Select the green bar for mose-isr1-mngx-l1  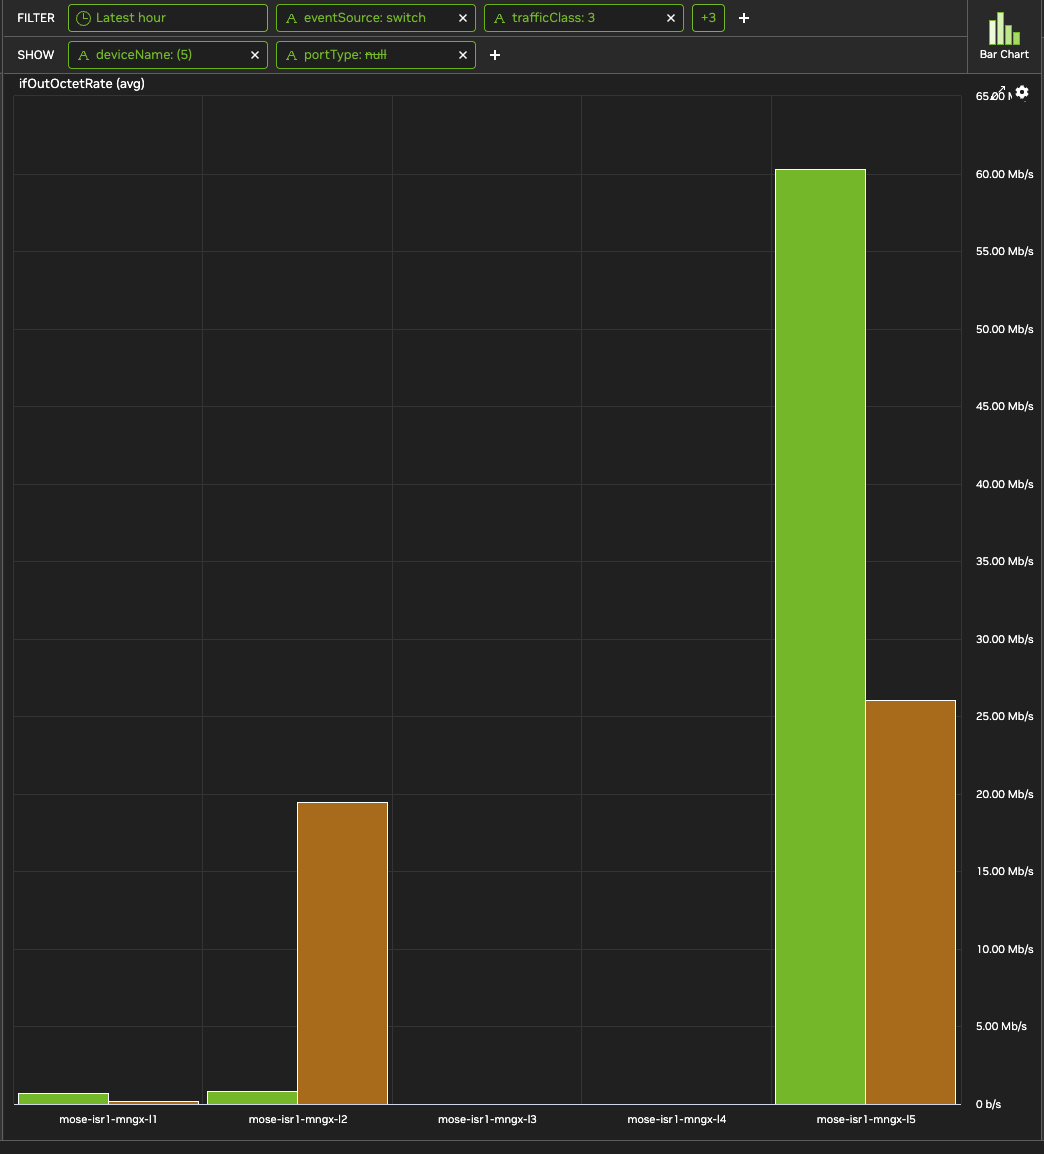(x=63, y=1099)
